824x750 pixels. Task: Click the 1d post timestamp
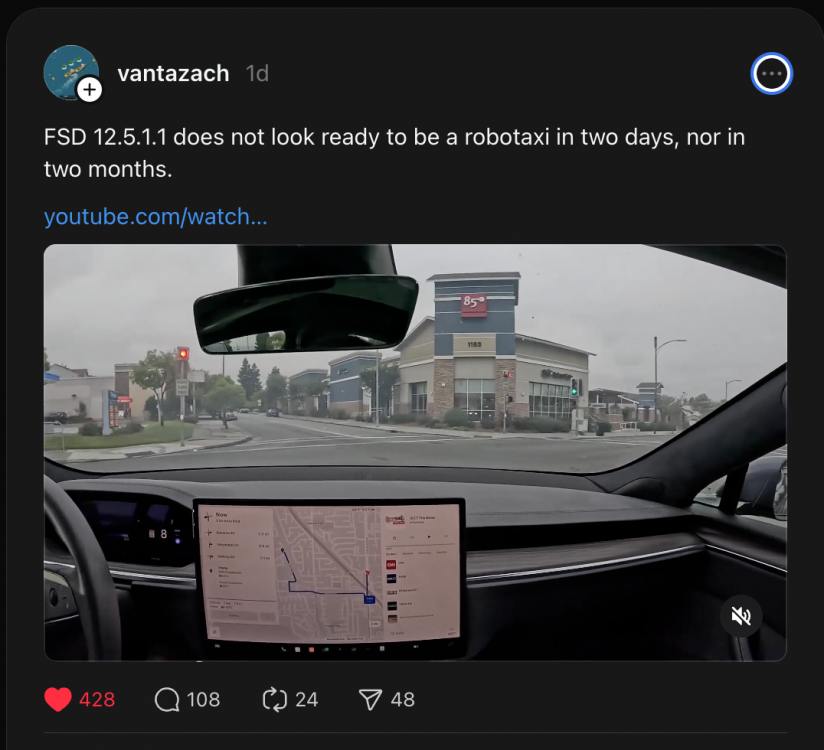pos(257,74)
